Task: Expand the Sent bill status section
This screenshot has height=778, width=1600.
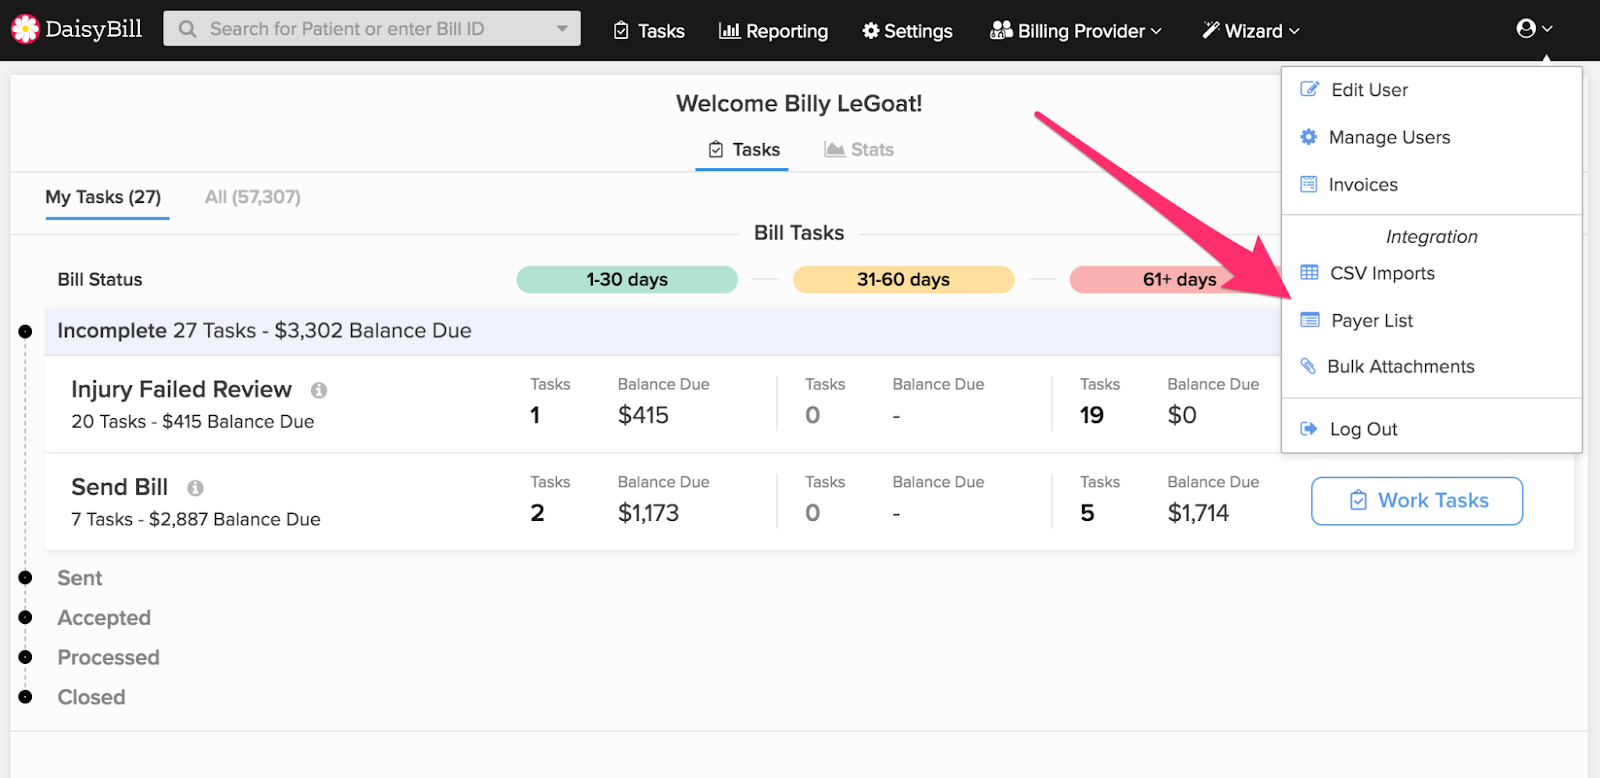Action: click(x=80, y=578)
